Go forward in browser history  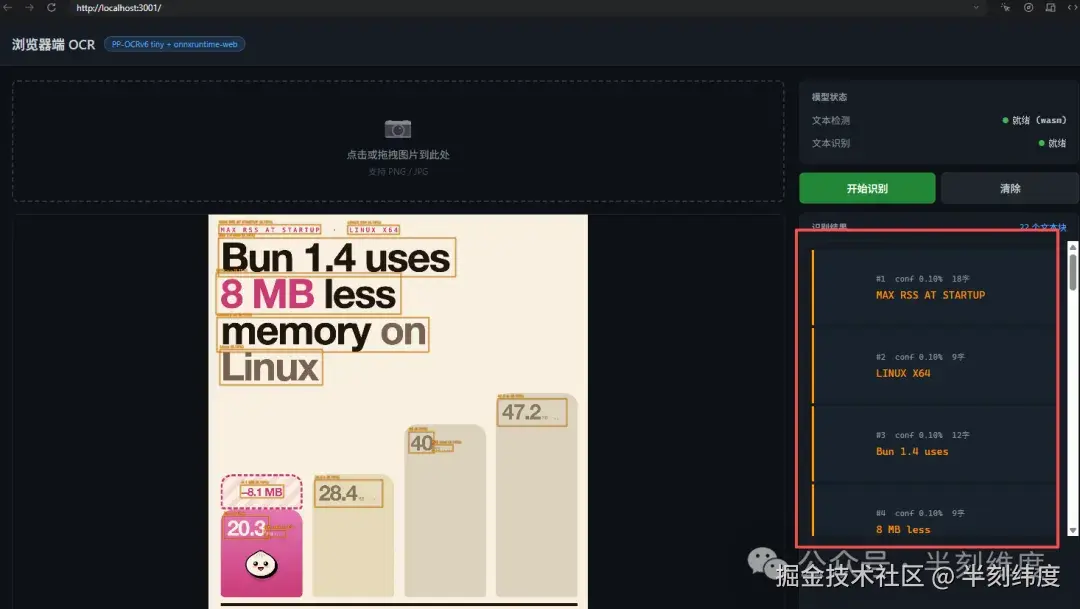click(29, 8)
